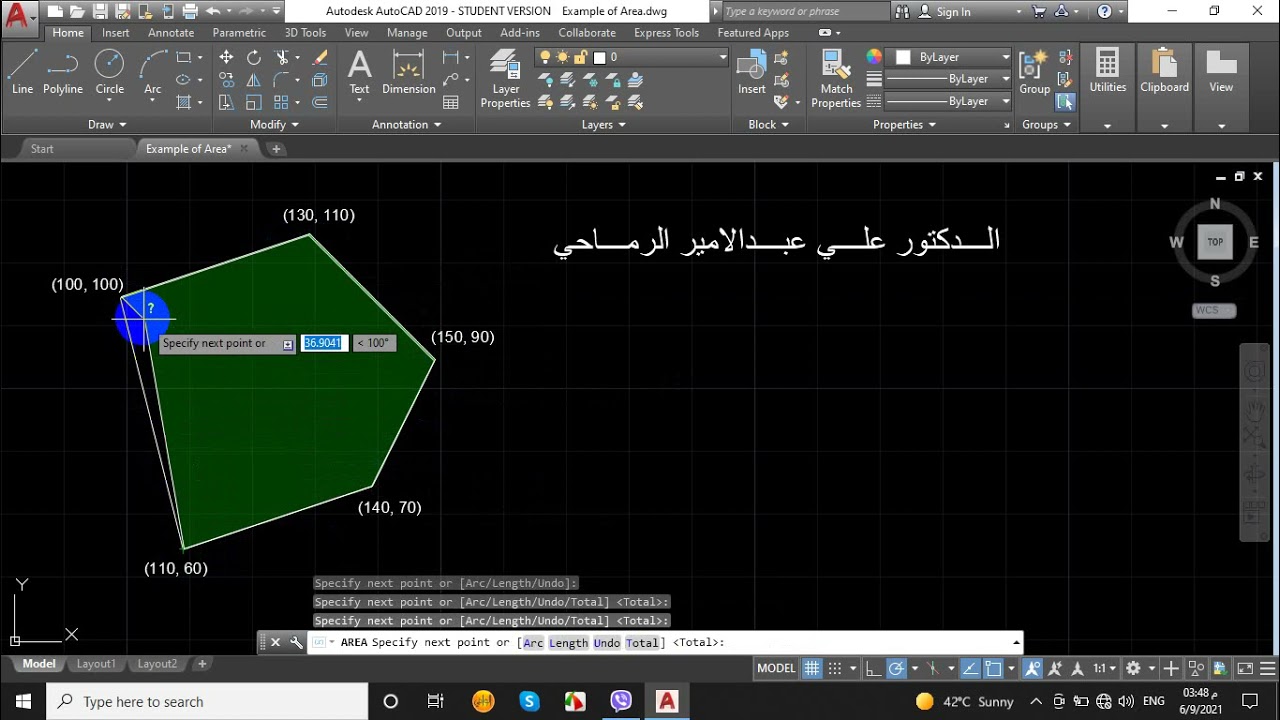
Task: Click the Match Properties tool
Action: coord(836,79)
